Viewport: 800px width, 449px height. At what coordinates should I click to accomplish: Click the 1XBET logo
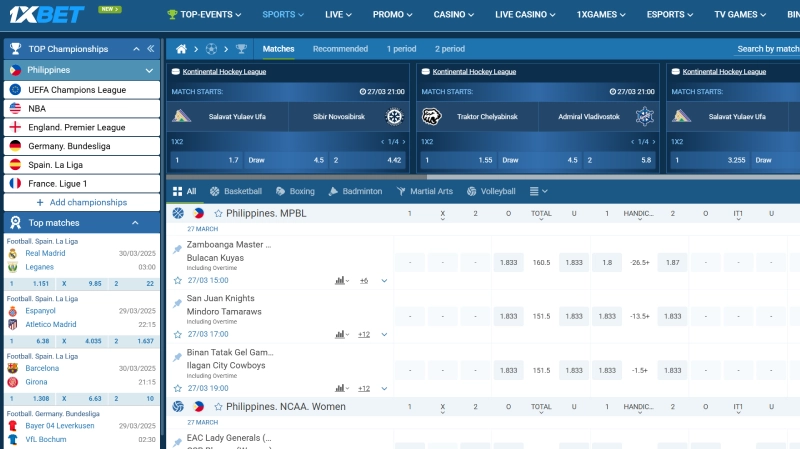coord(46,14)
